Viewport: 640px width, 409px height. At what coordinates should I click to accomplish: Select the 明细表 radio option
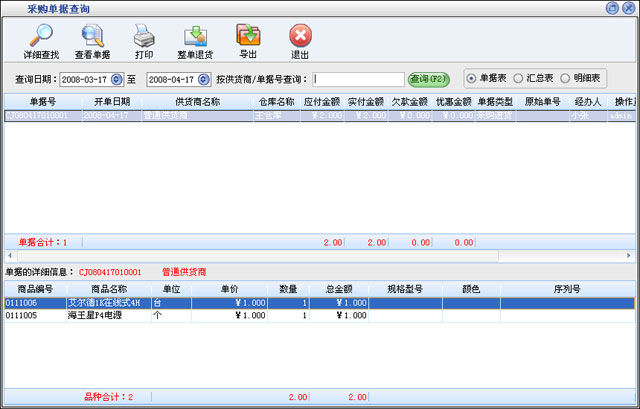[x=566, y=78]
